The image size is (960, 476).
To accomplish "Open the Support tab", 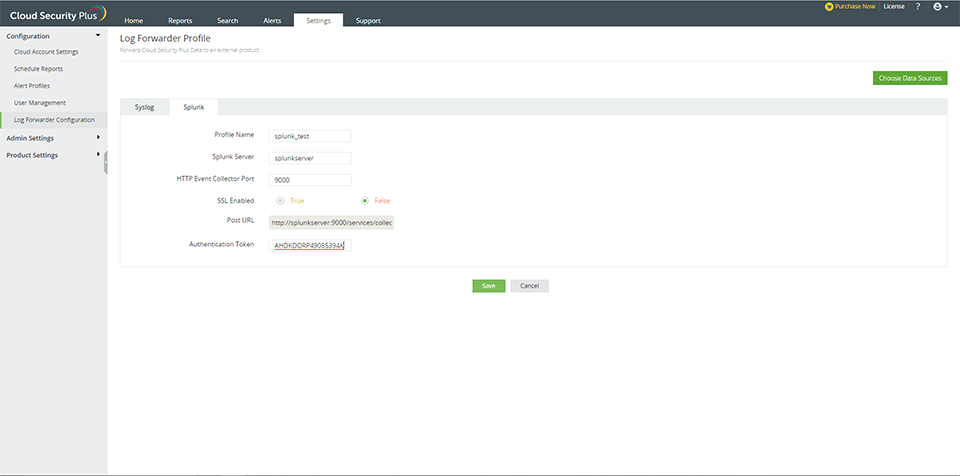I will click(368, 20).
